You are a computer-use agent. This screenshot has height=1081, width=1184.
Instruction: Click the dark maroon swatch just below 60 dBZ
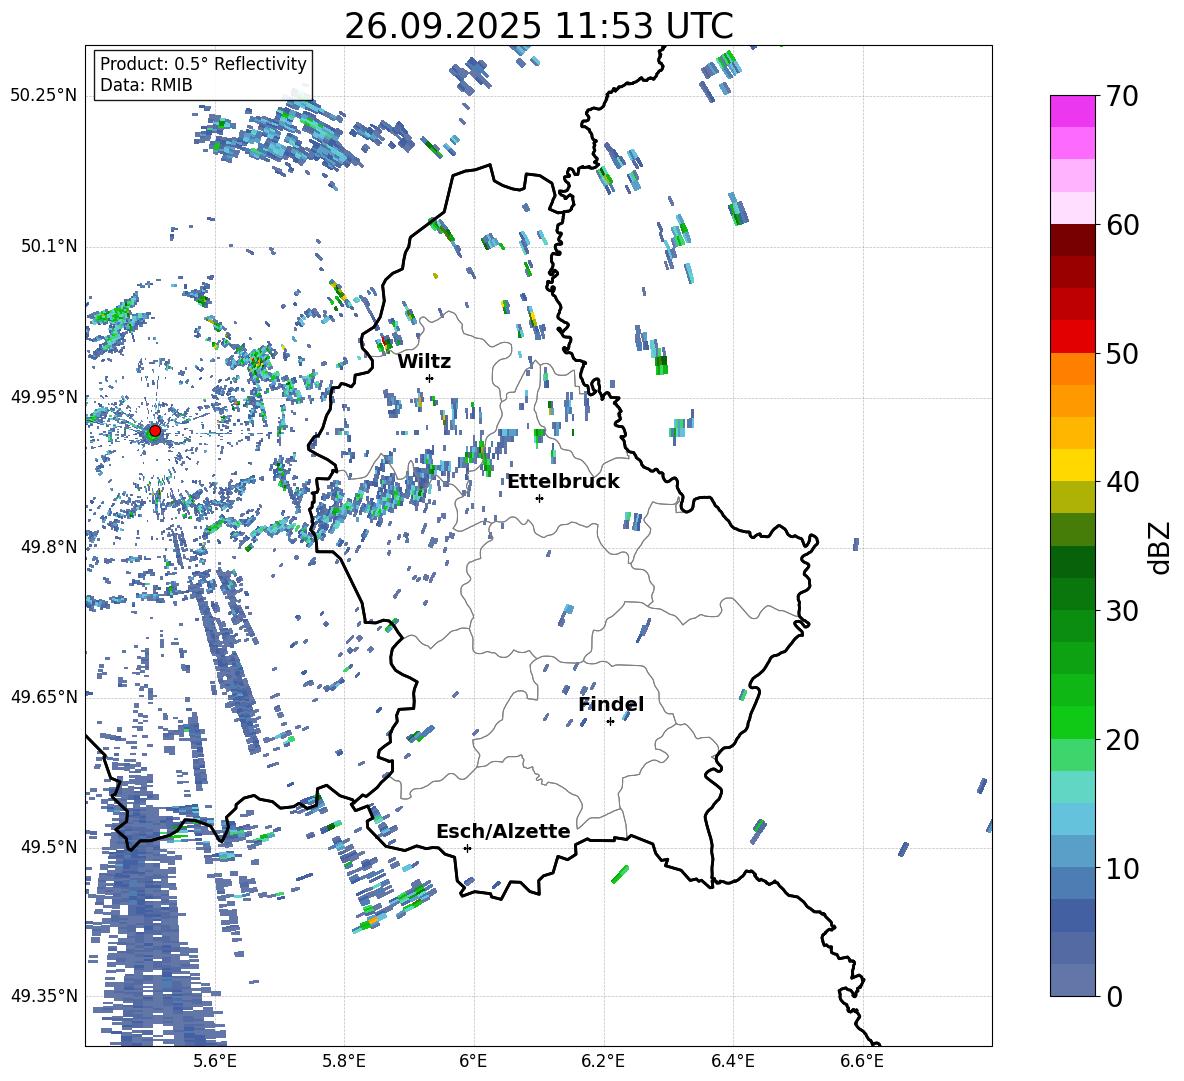(x=1073, y=240)
